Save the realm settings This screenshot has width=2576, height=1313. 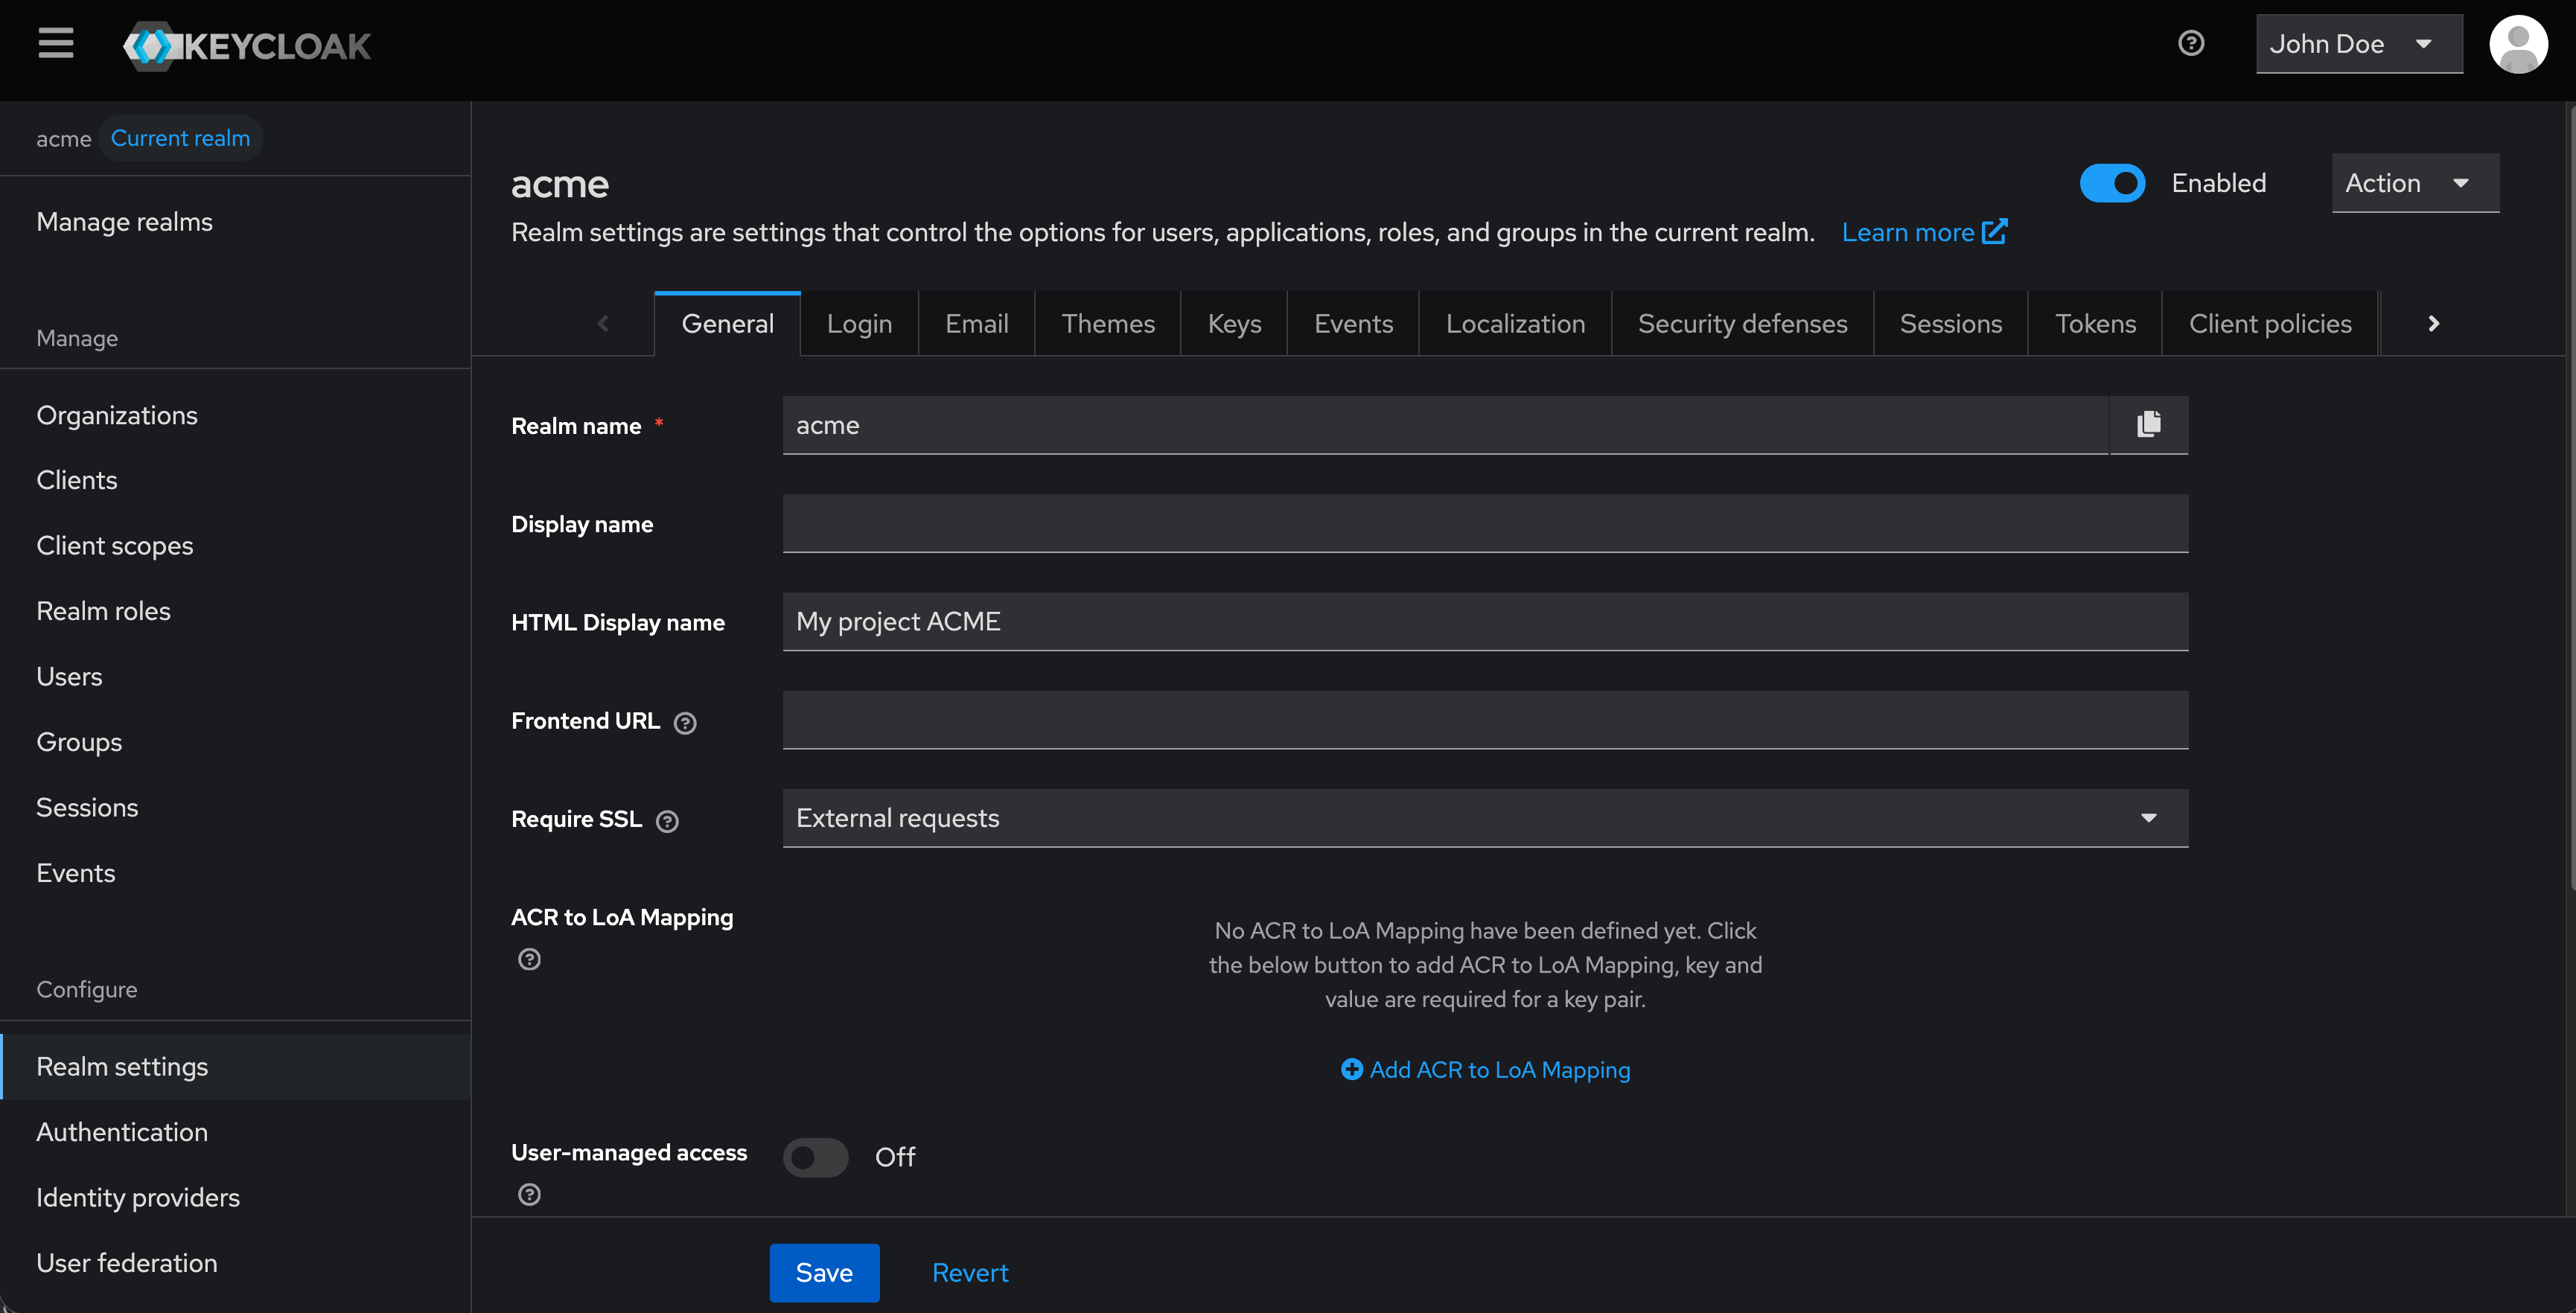pos(824,1272)
